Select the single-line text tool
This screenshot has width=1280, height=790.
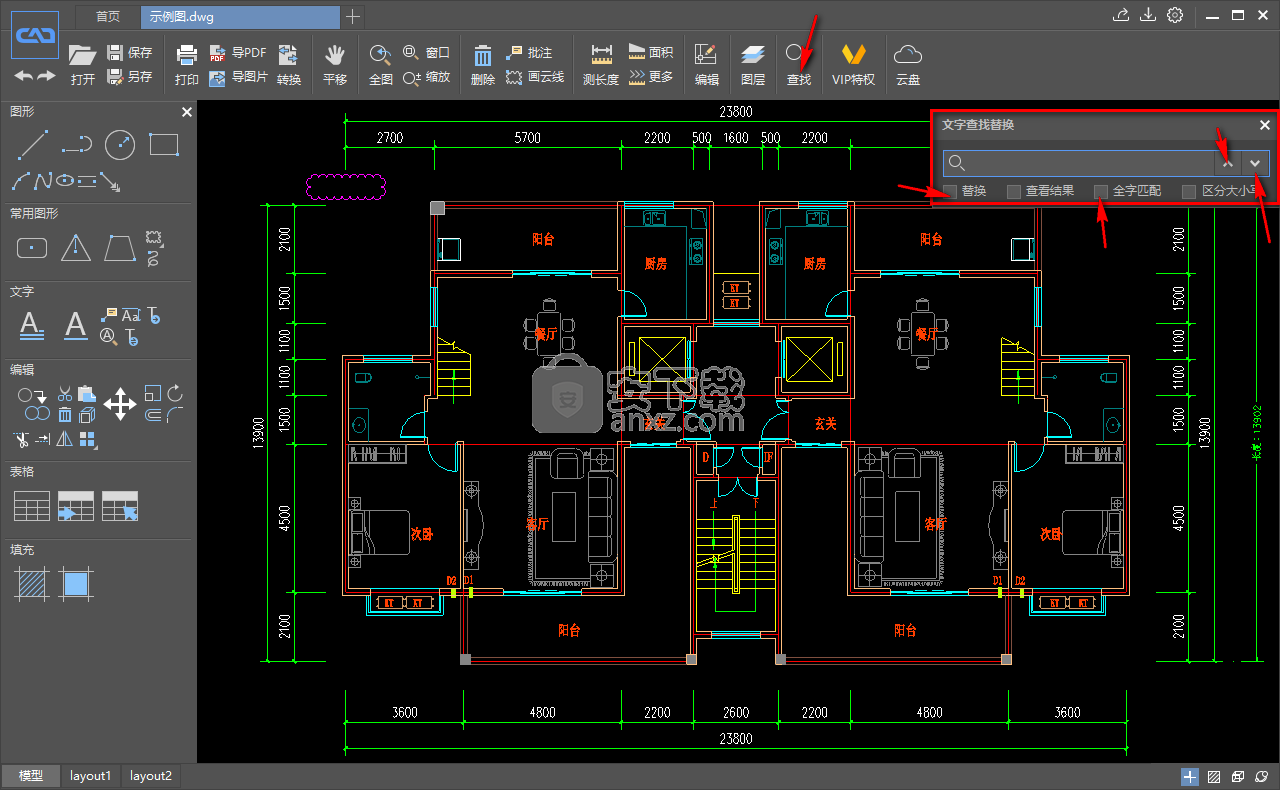tap(76, 324)
